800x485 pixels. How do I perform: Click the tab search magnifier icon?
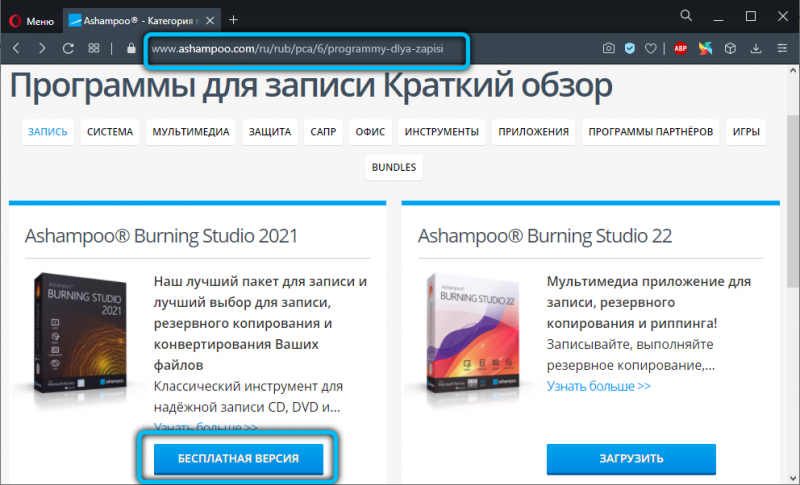click(x=686, y=16)
